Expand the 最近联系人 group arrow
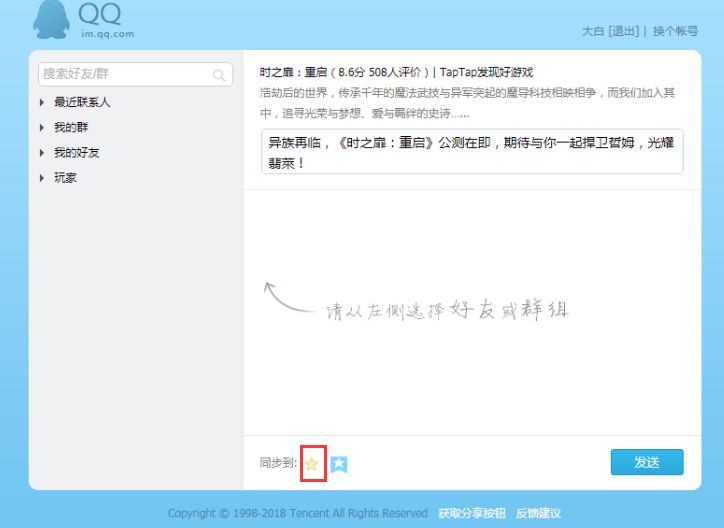This screenshot has height=528, width=724. [42, 102]
